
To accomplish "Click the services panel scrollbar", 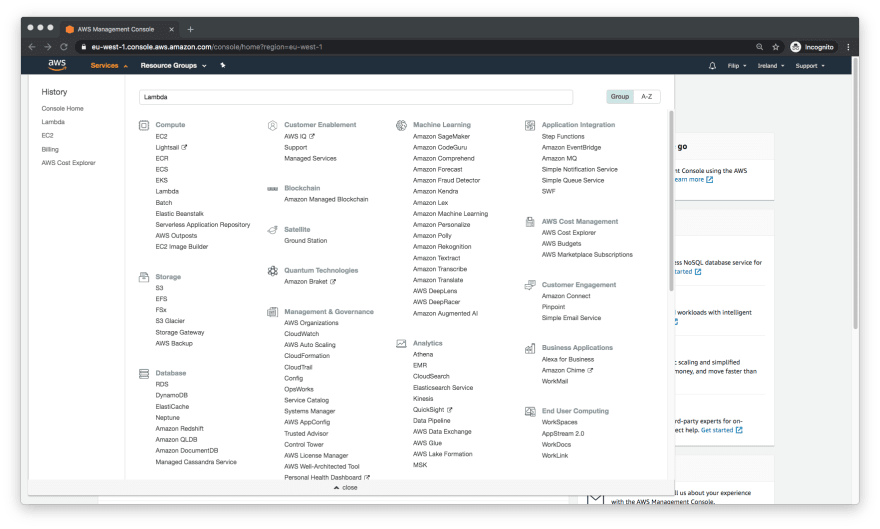I will [x=671, y=201].
